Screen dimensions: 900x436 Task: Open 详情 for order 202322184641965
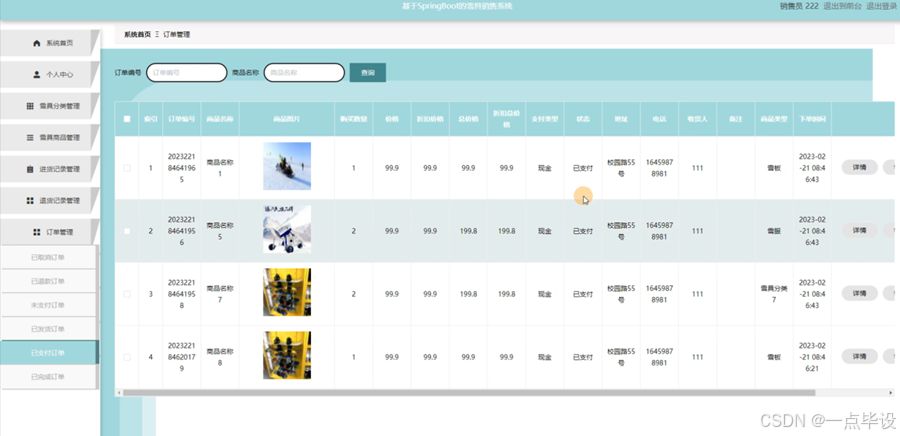[859, 168]
